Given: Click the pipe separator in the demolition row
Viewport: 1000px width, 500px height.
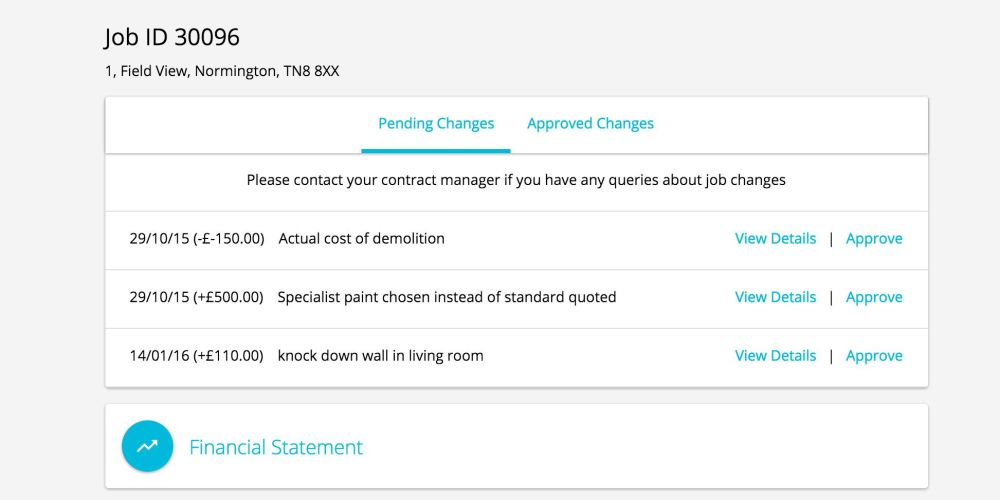Looking at the screenshot, I should coord(831,239).
